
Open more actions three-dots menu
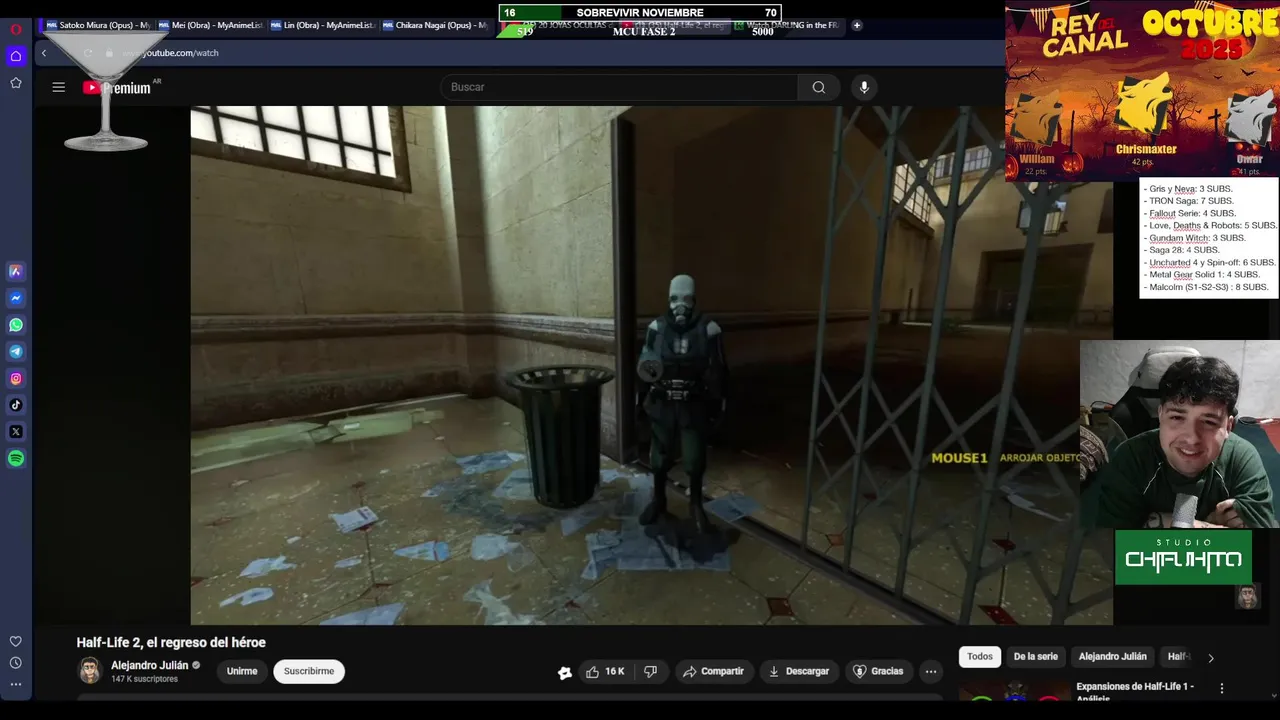931,671
